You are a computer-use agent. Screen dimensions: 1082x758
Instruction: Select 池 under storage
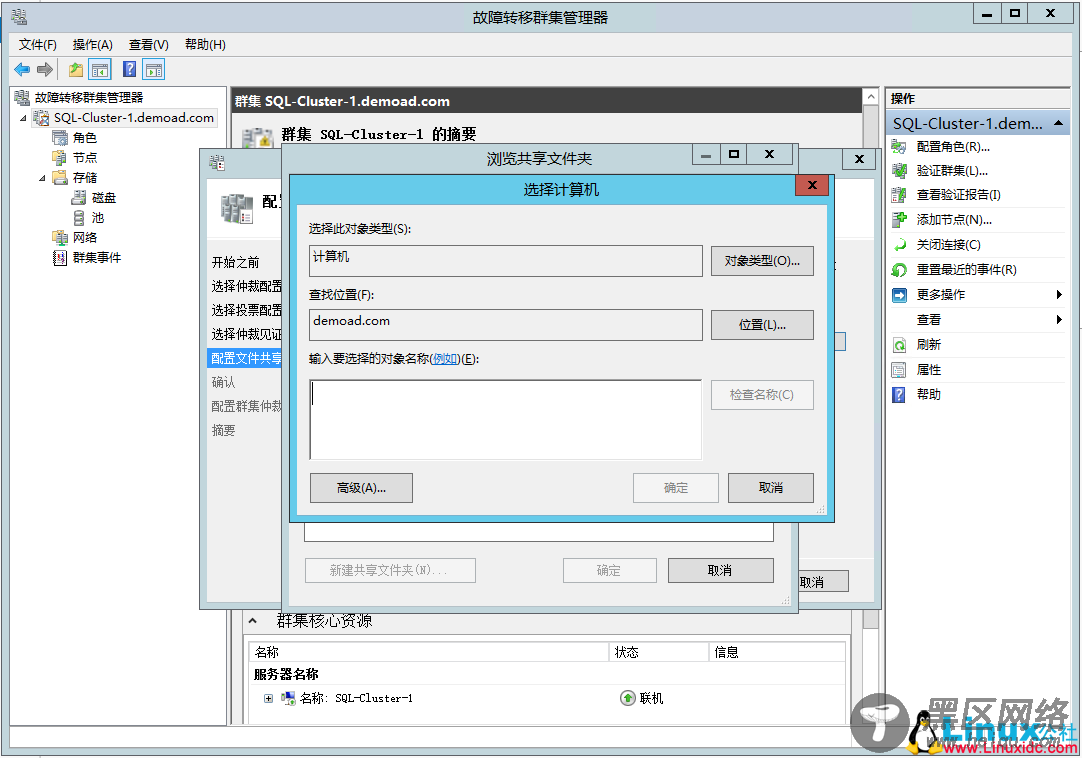(x=97, y=218)
